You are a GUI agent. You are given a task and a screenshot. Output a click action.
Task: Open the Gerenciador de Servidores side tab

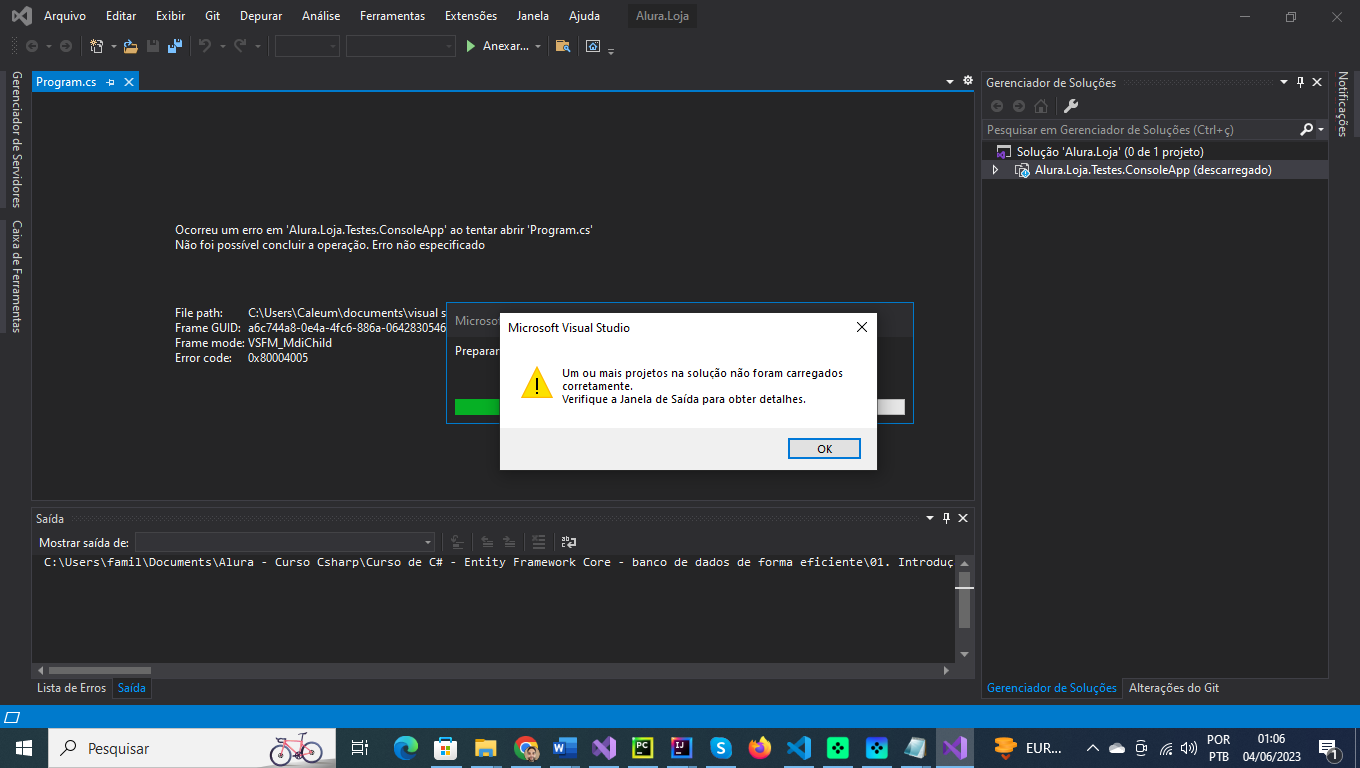click(x=16, y=139)
